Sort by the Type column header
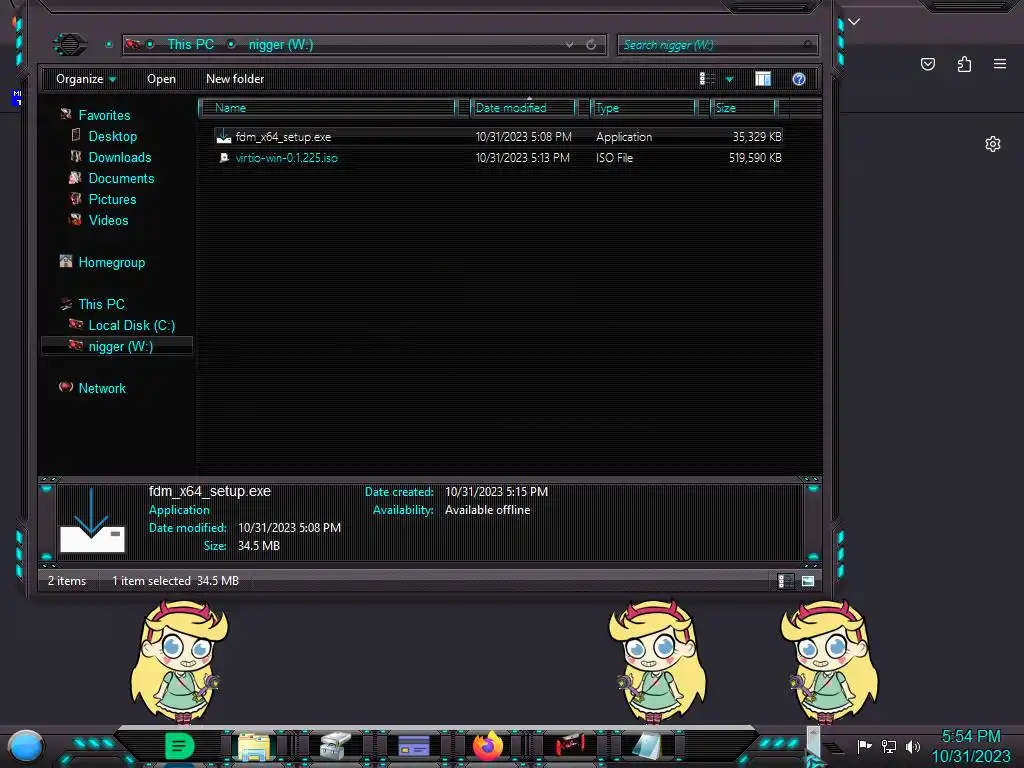This screenshot has width=1024, height=768. click(x=643, y=108)
